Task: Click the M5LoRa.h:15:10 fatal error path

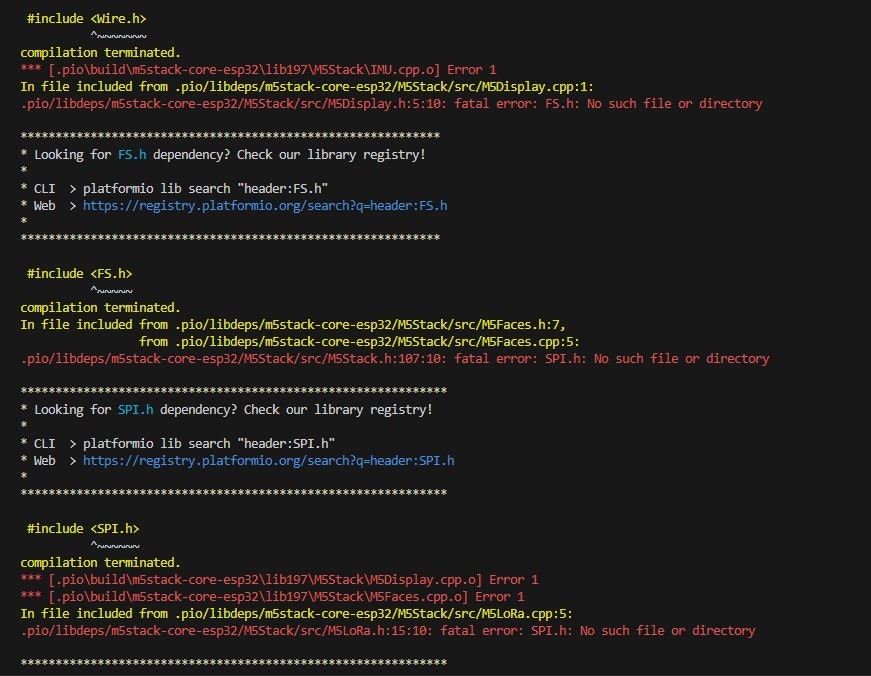Action: tap(226, 631)
